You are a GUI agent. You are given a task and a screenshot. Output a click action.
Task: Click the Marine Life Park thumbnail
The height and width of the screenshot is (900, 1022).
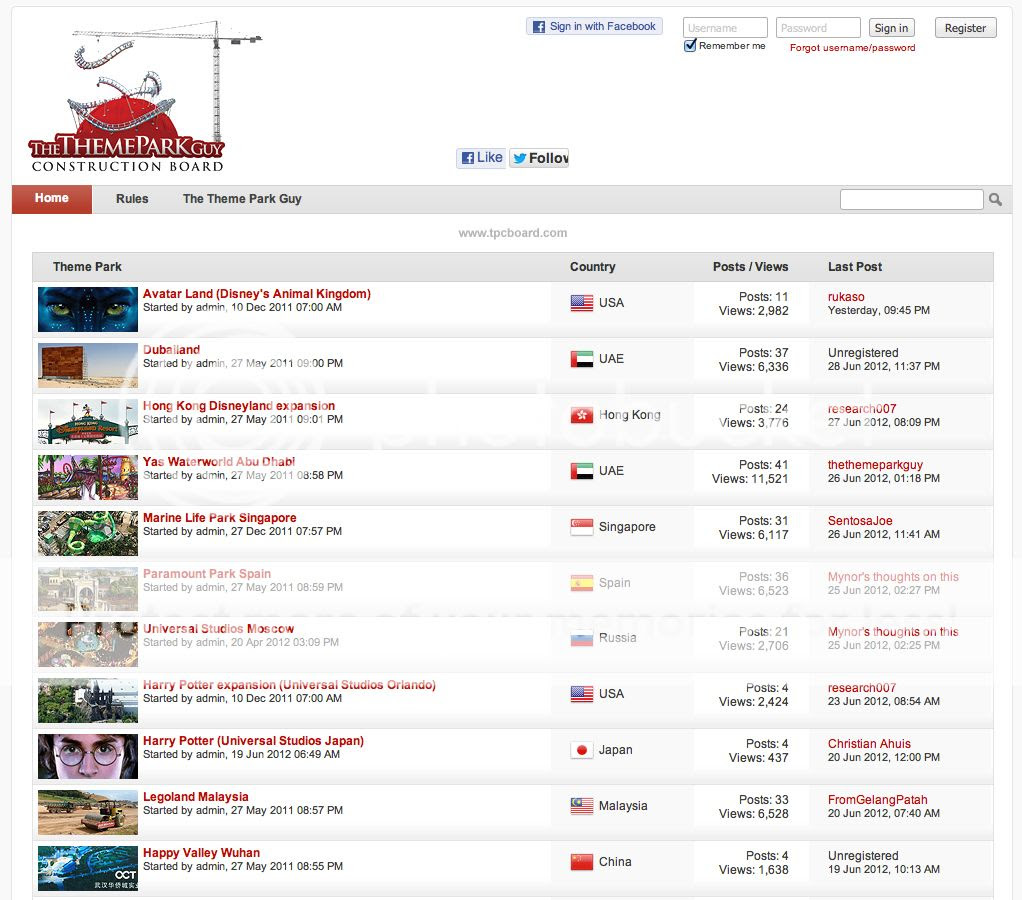(88, 534)
